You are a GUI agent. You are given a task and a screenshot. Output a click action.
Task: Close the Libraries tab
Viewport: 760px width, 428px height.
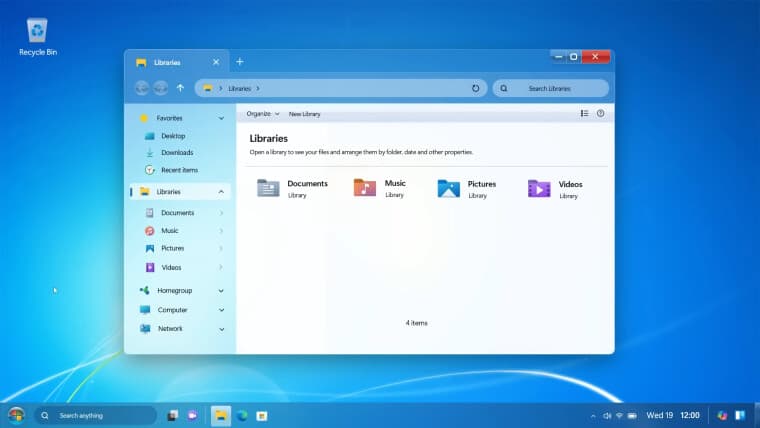click(x=216, y=62)
